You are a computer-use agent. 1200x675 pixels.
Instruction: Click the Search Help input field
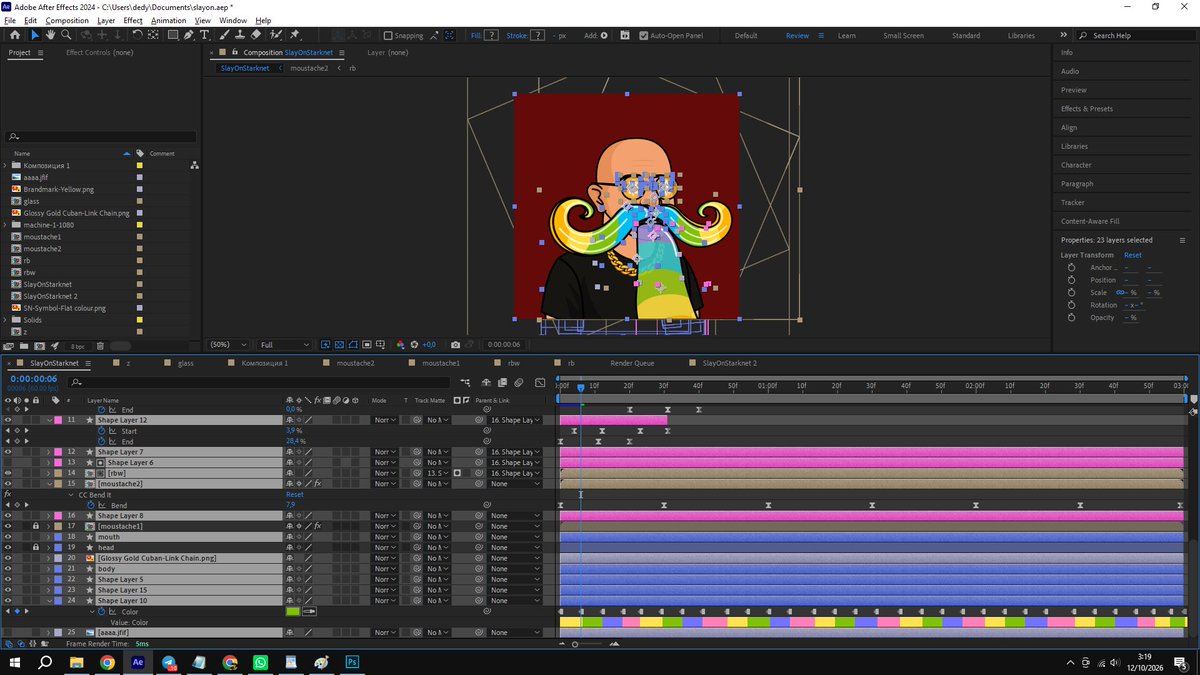pos(1135,35)
